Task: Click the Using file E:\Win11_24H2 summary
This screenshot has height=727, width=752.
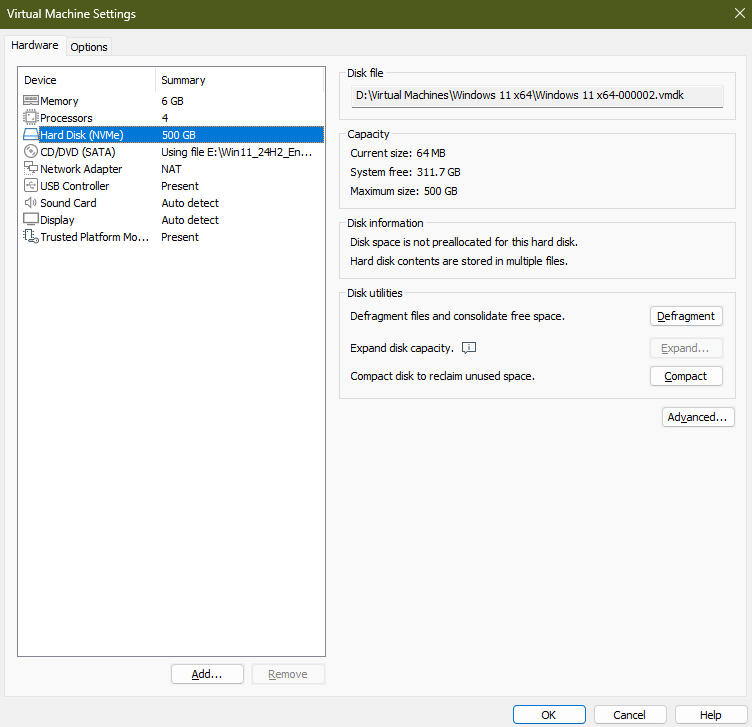Action: 236,152
